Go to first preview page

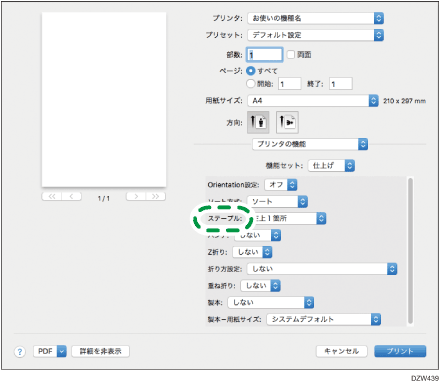52,196
